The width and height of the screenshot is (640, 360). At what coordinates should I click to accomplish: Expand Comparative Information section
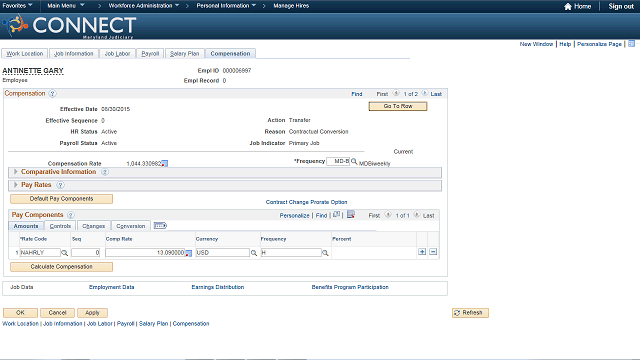[16, 172]
